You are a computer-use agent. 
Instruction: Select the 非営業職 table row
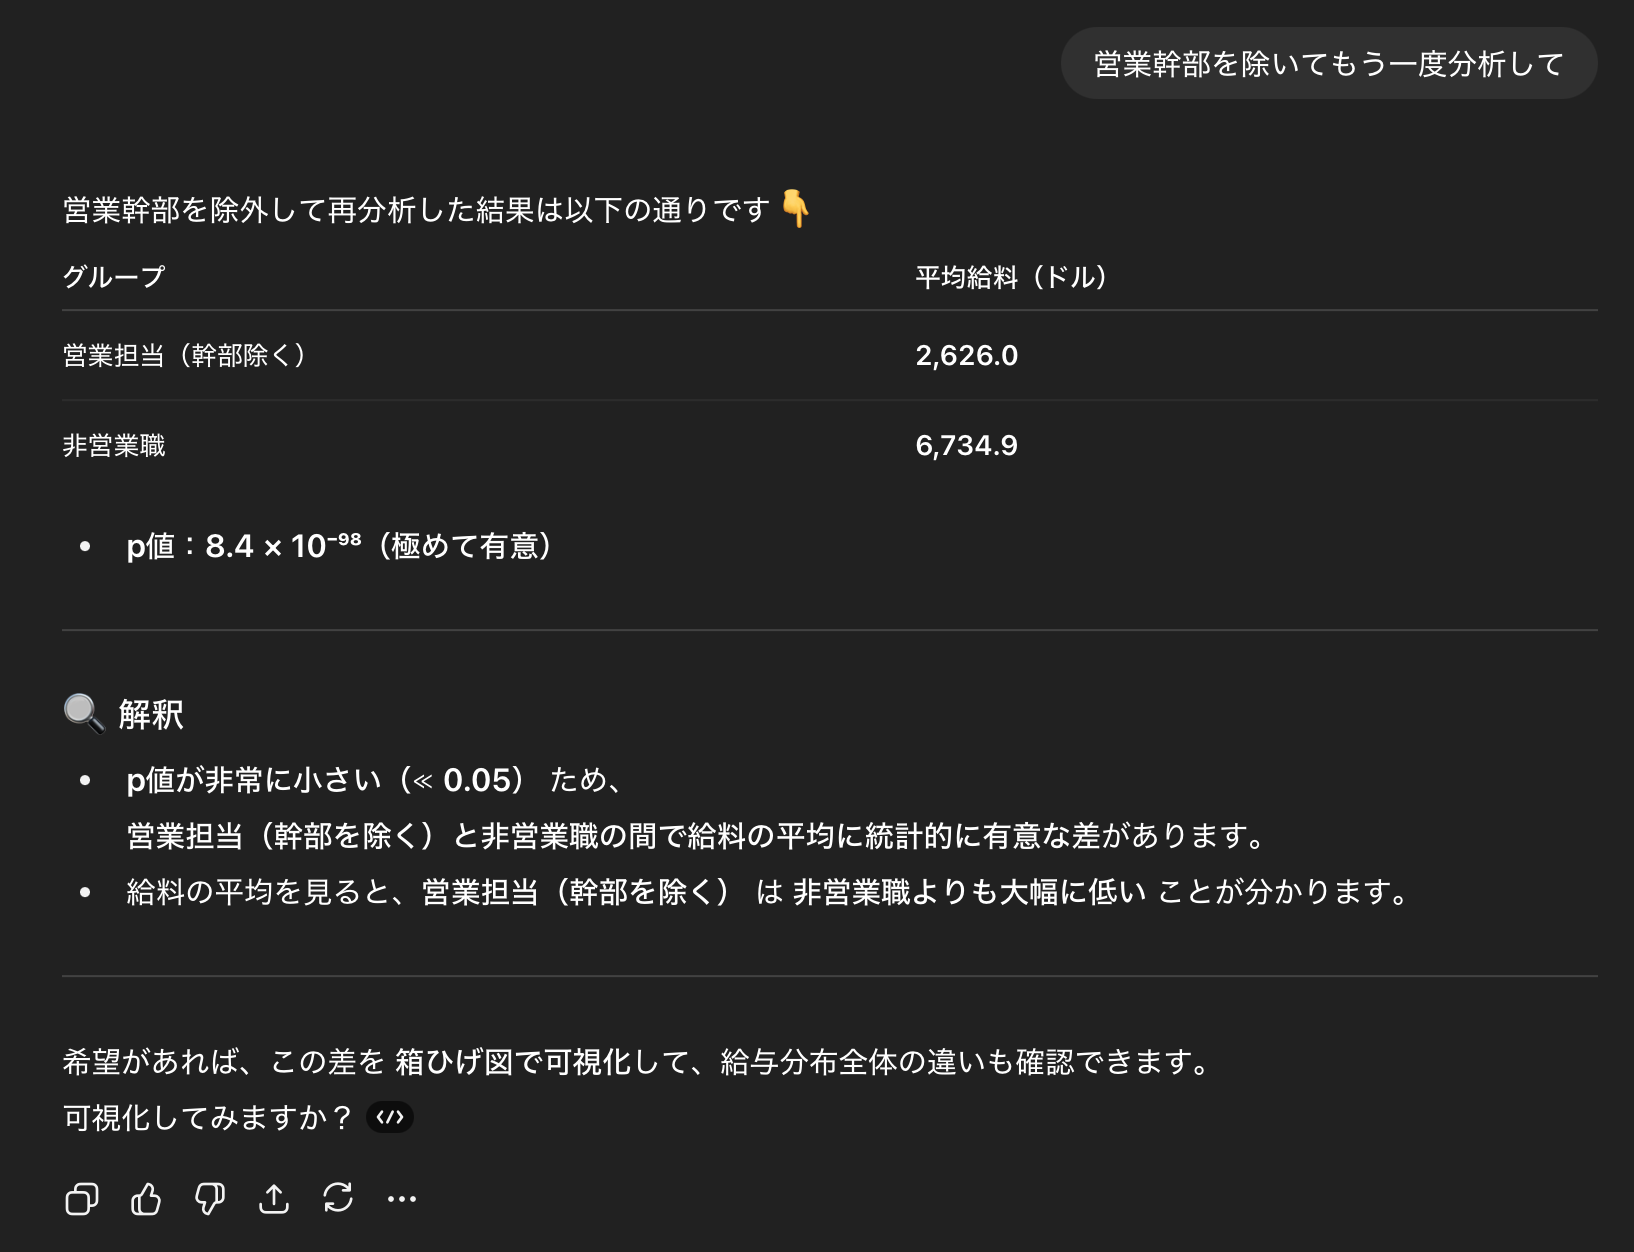[113, 446]
